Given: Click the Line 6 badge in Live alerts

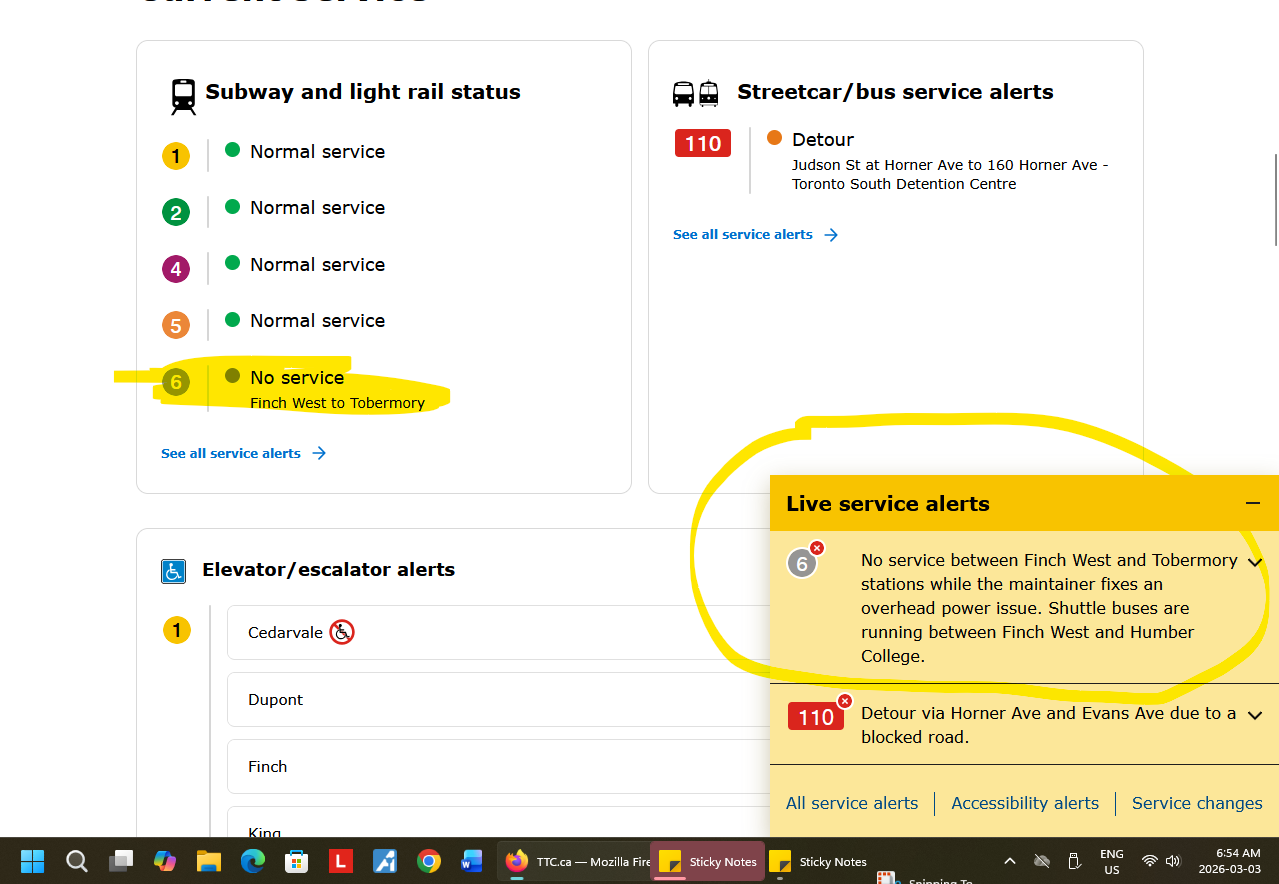Looking at the screenshot, I should point(802,564).
